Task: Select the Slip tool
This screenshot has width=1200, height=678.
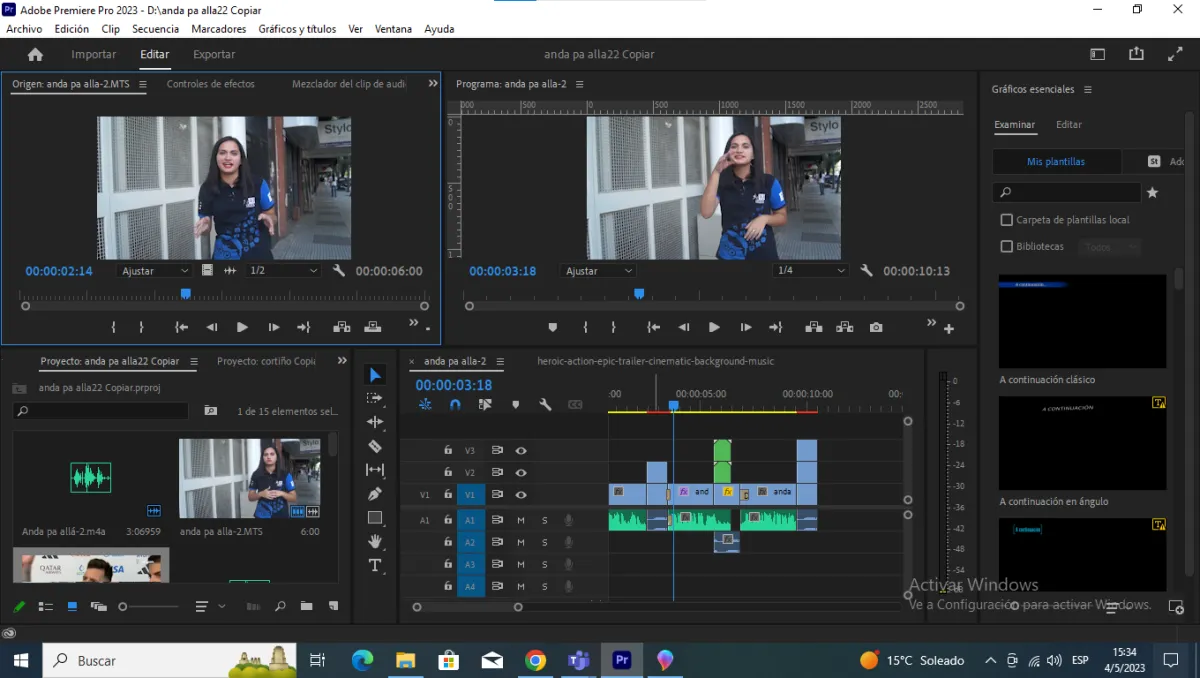Action: [375, 470]
